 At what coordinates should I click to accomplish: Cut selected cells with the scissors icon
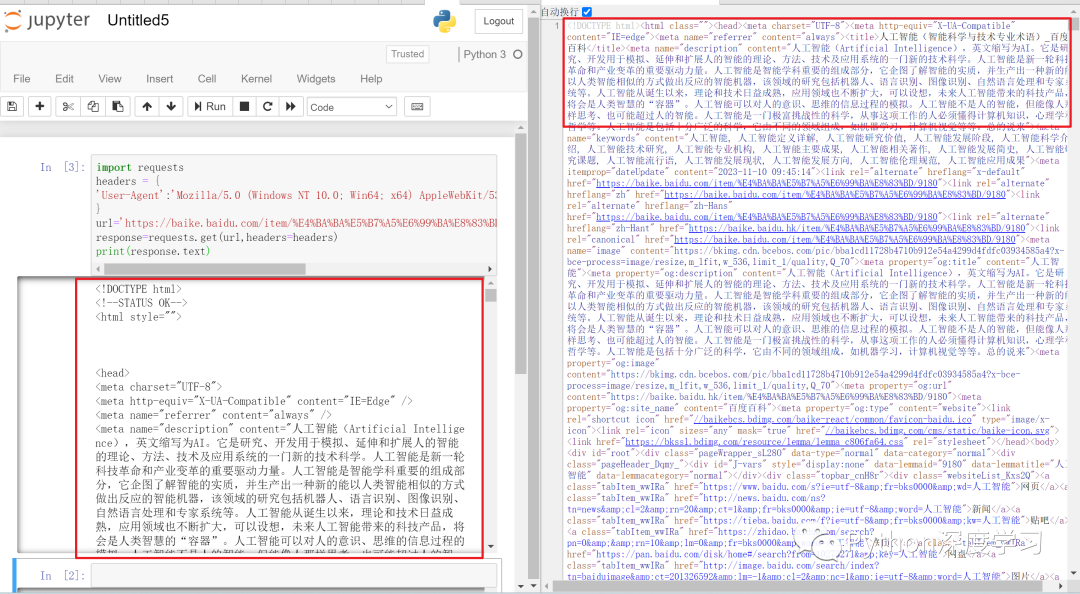(68, 107)
